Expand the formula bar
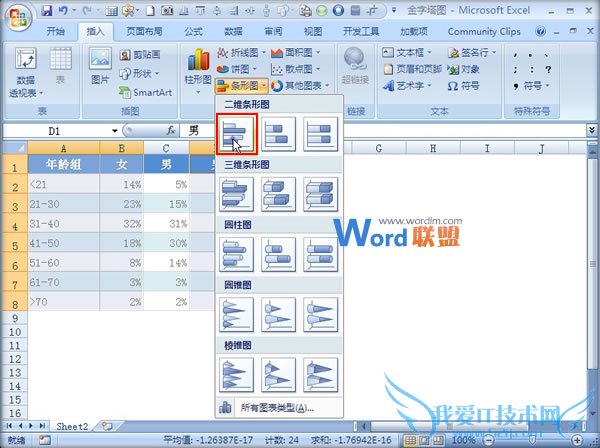Viewport: 600px width, 448px height. click(592, 130)
